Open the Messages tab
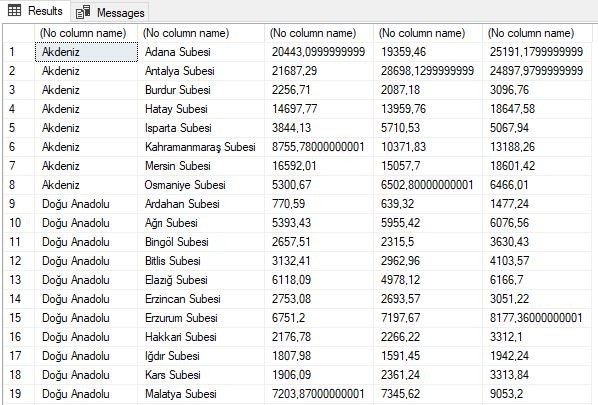Screen dimensions: 598x405 110,13
